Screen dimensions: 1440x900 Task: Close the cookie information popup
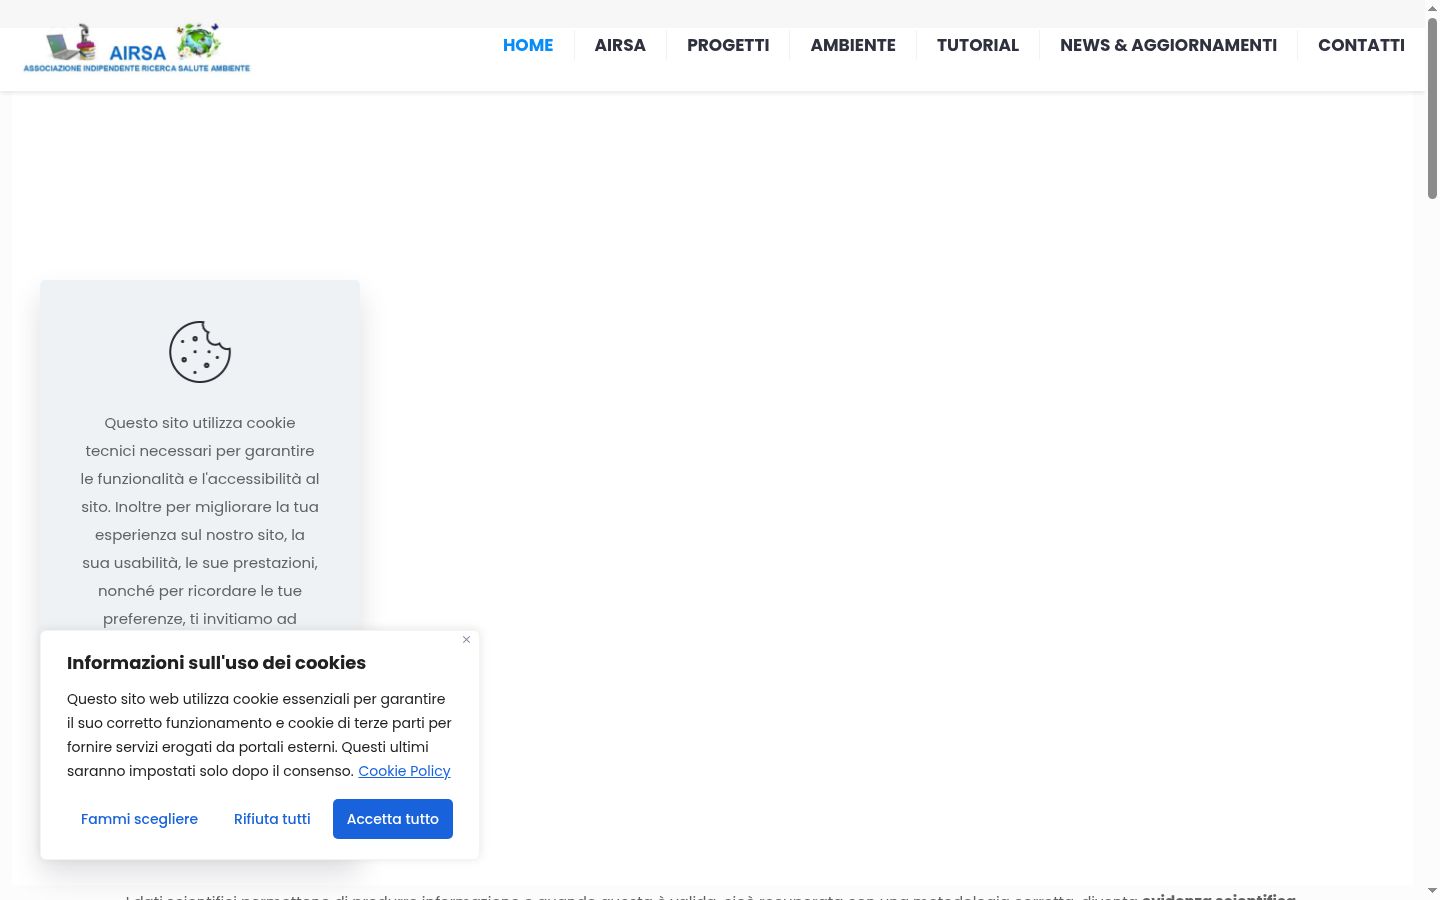tap(466, 640)
